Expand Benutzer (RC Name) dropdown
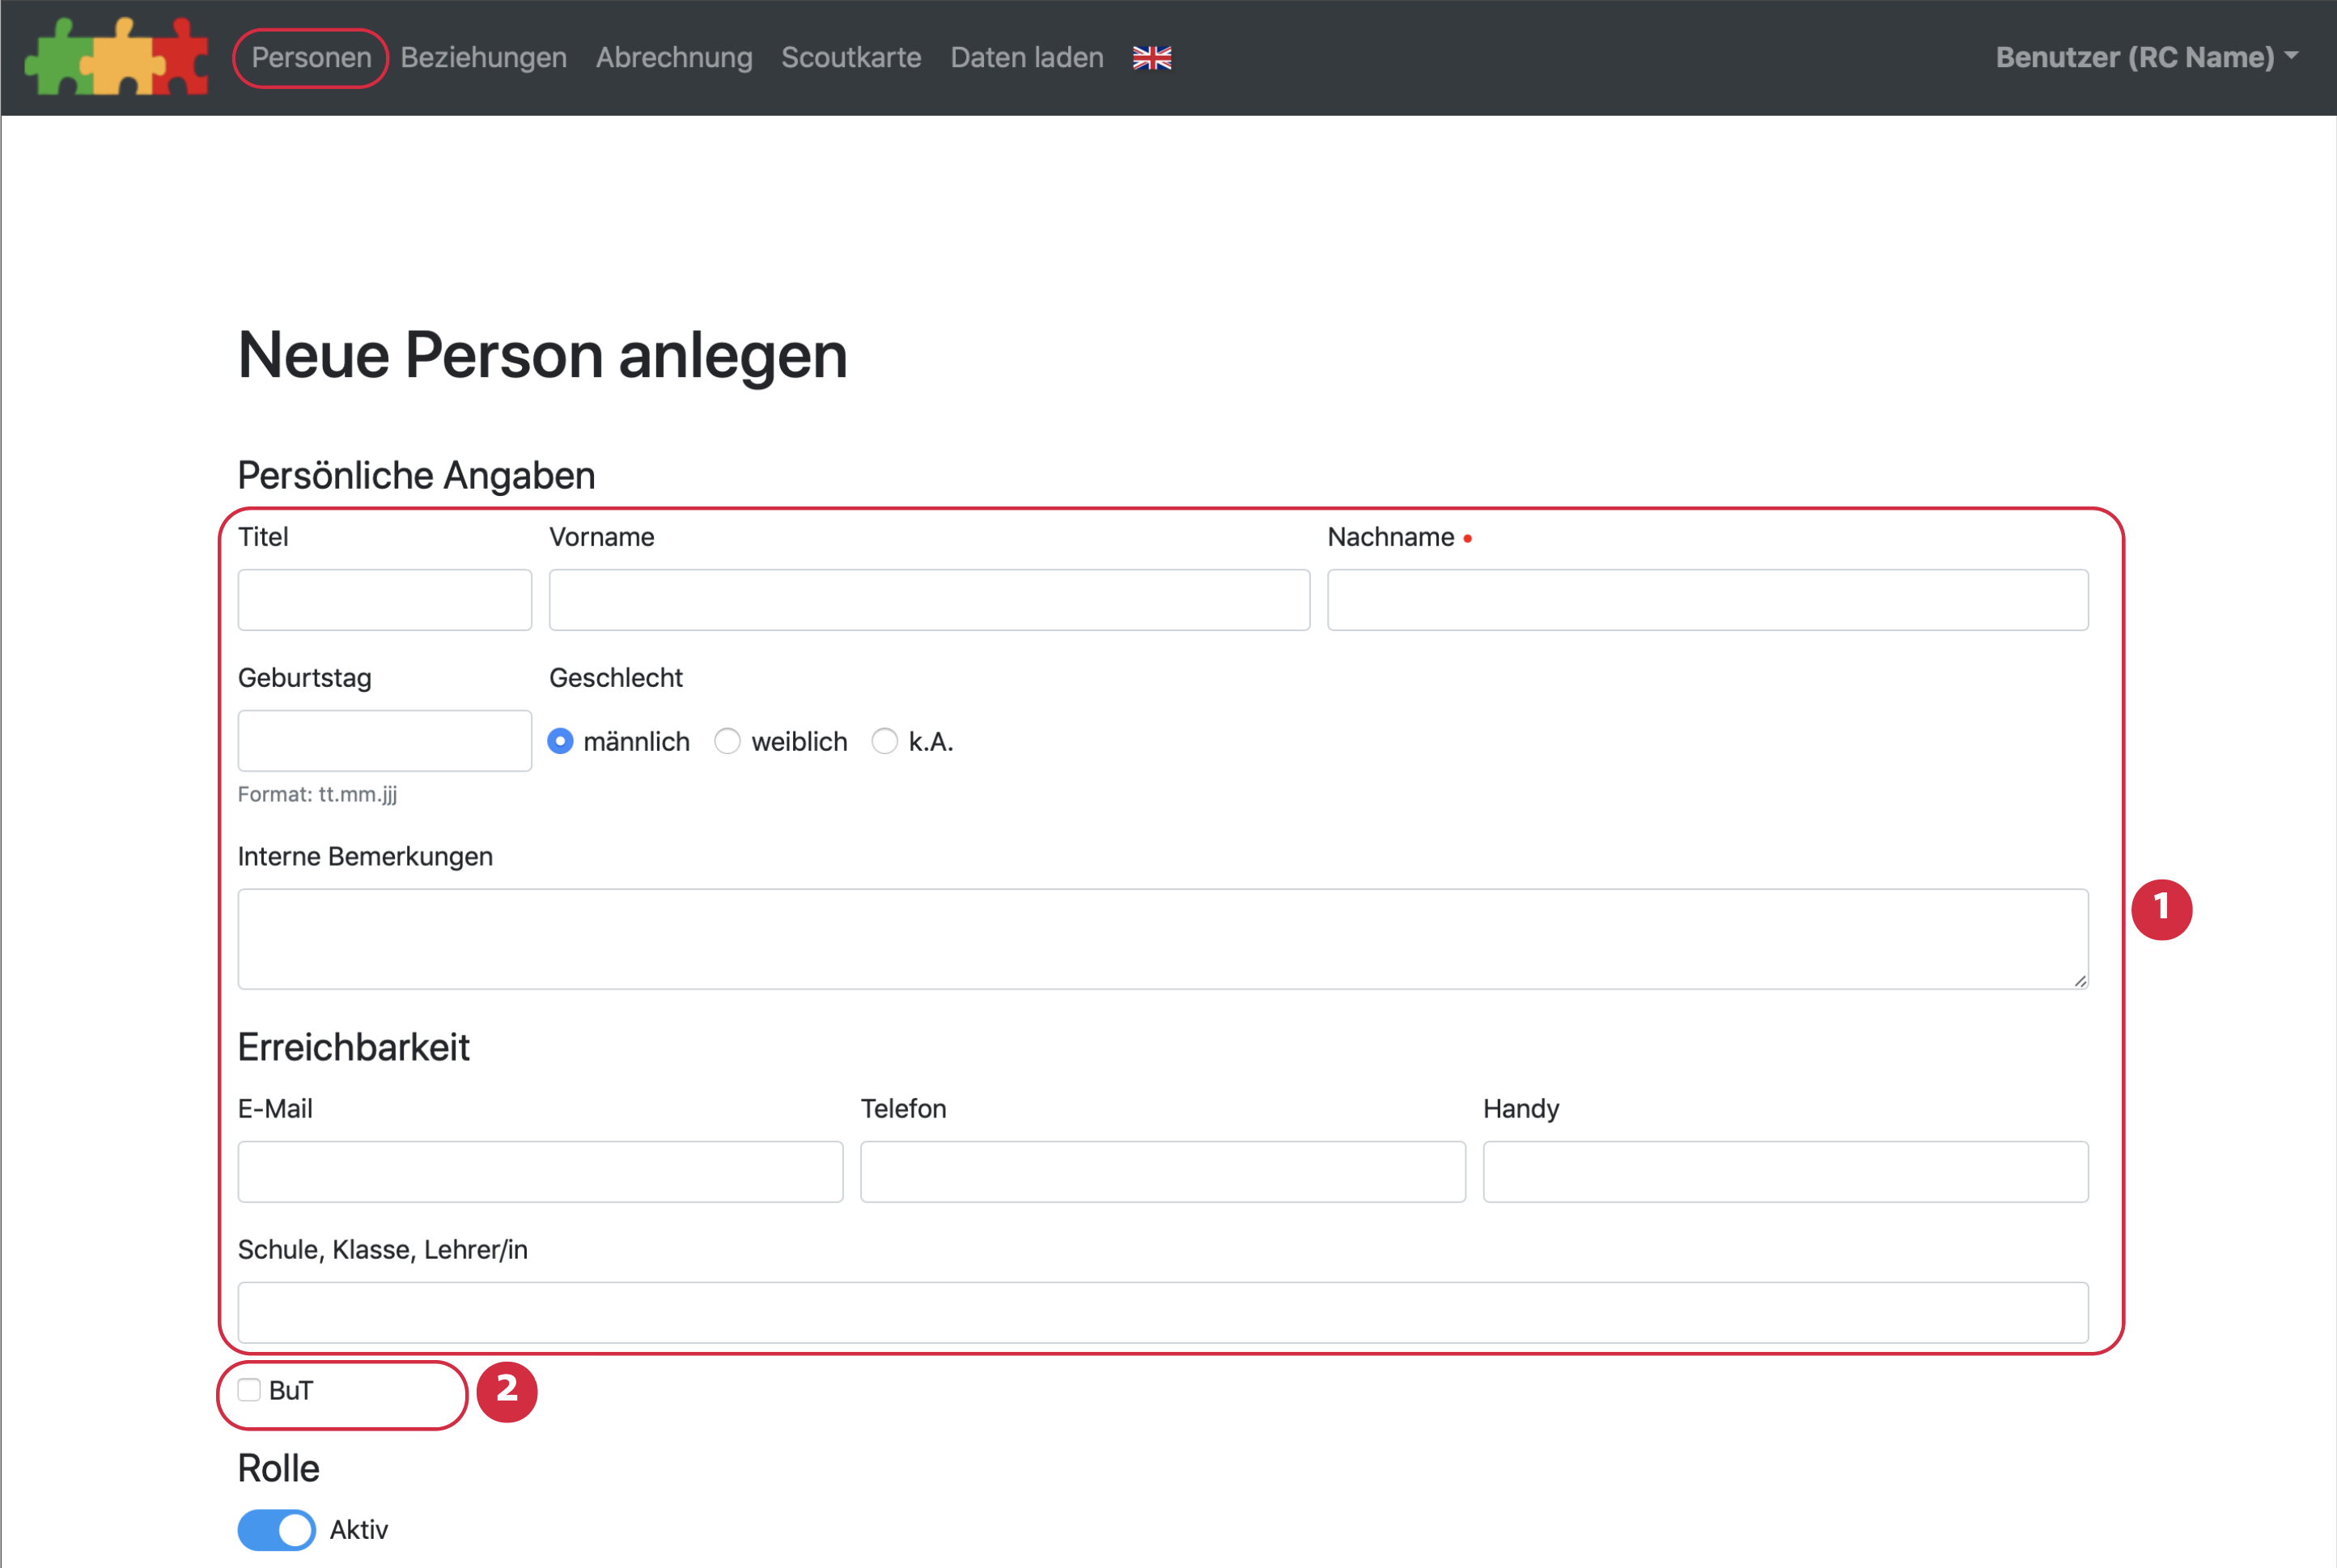 tap(2145, 58)
